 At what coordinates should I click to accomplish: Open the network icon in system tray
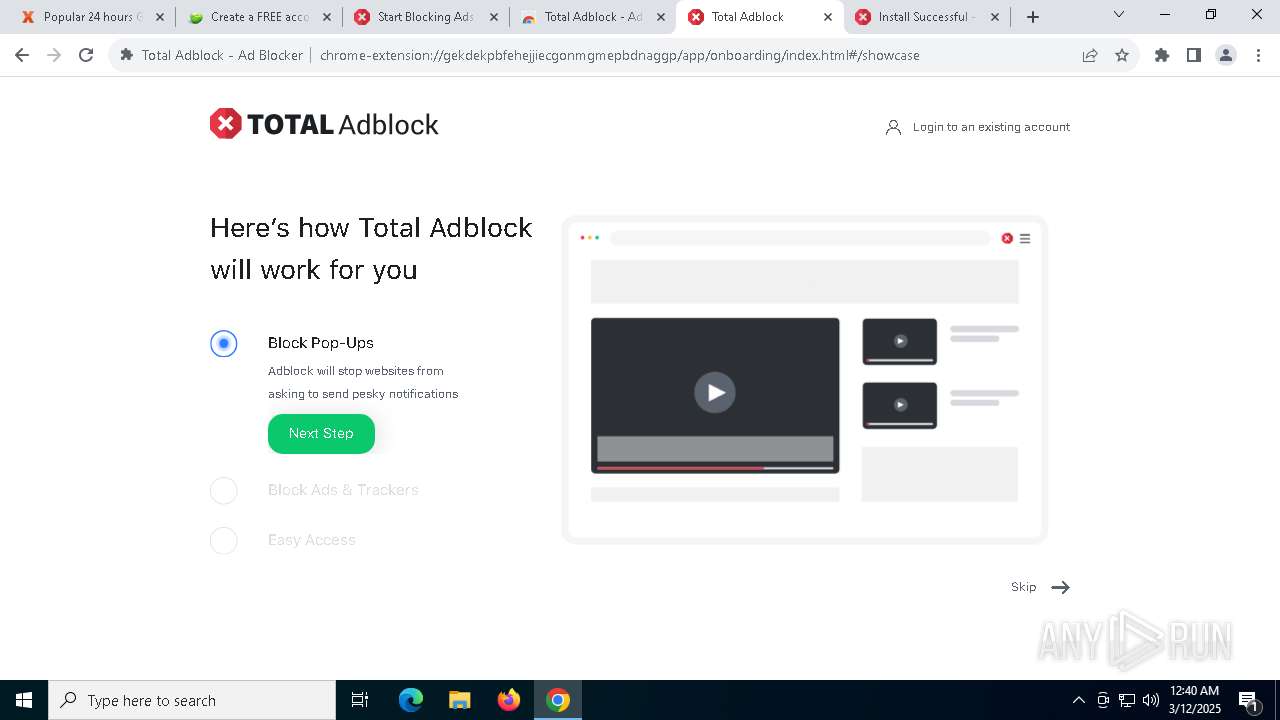(1127, 700)
